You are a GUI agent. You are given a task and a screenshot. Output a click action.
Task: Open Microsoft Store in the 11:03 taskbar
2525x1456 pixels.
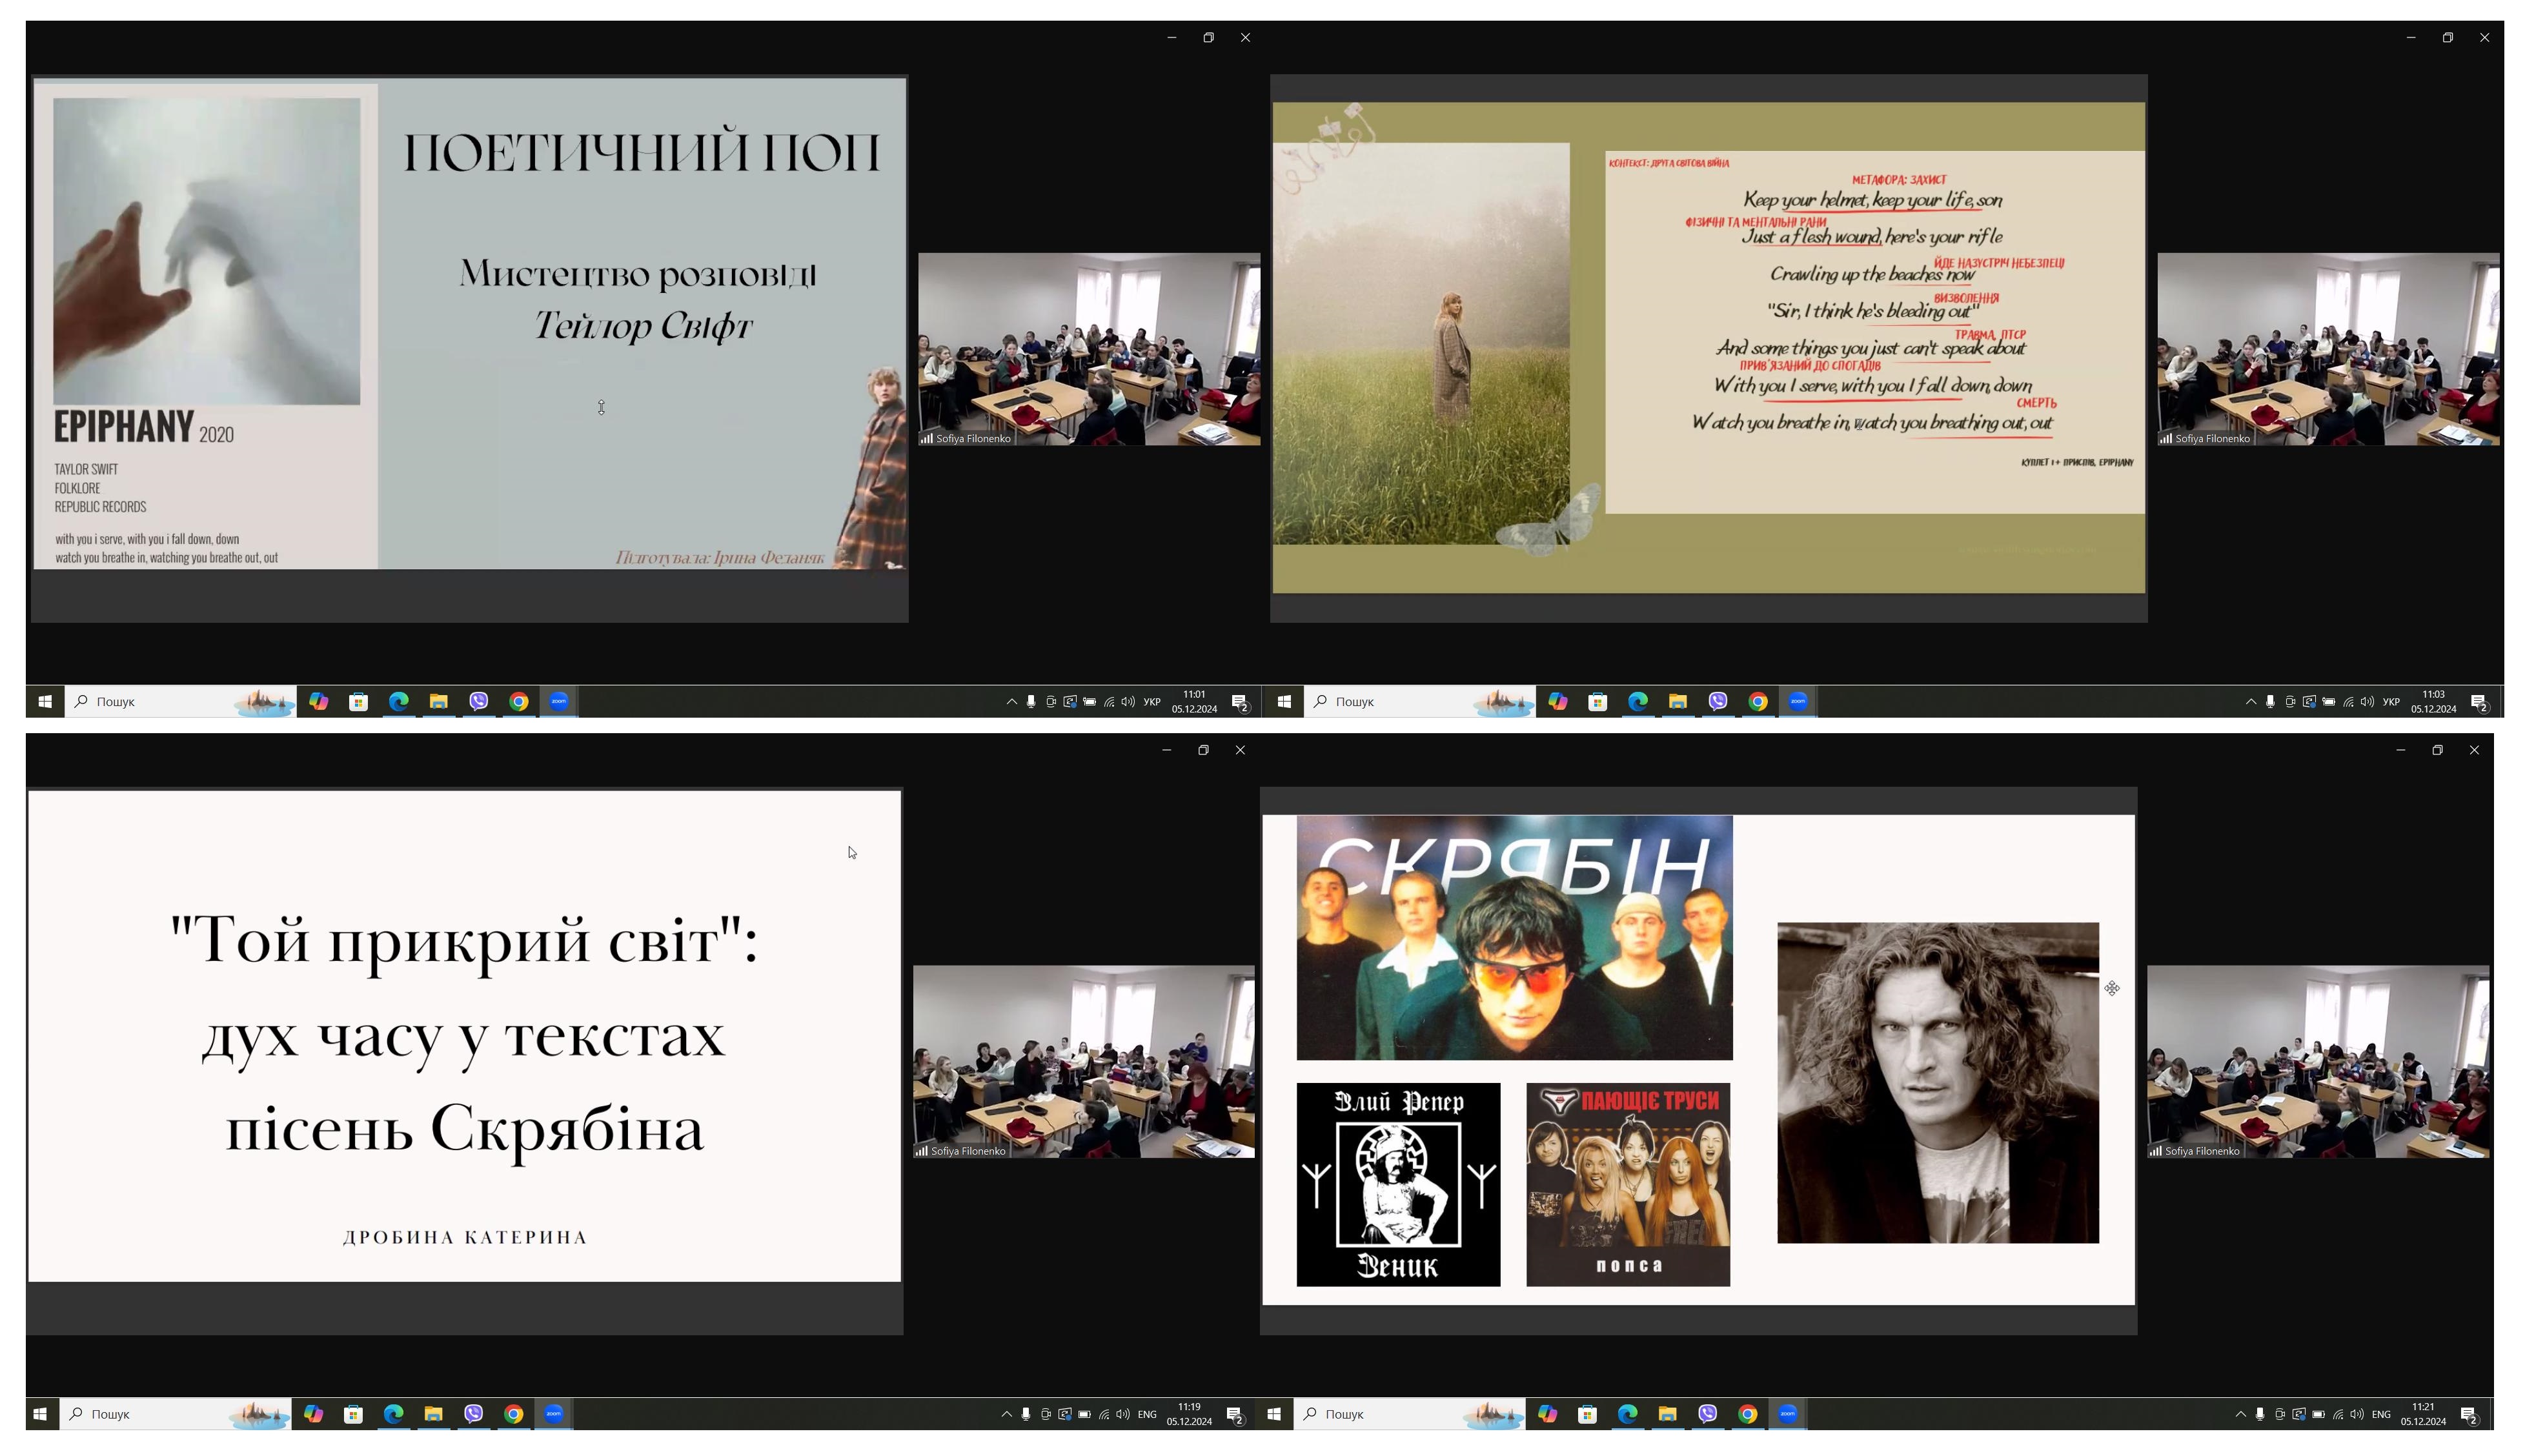1597,702
